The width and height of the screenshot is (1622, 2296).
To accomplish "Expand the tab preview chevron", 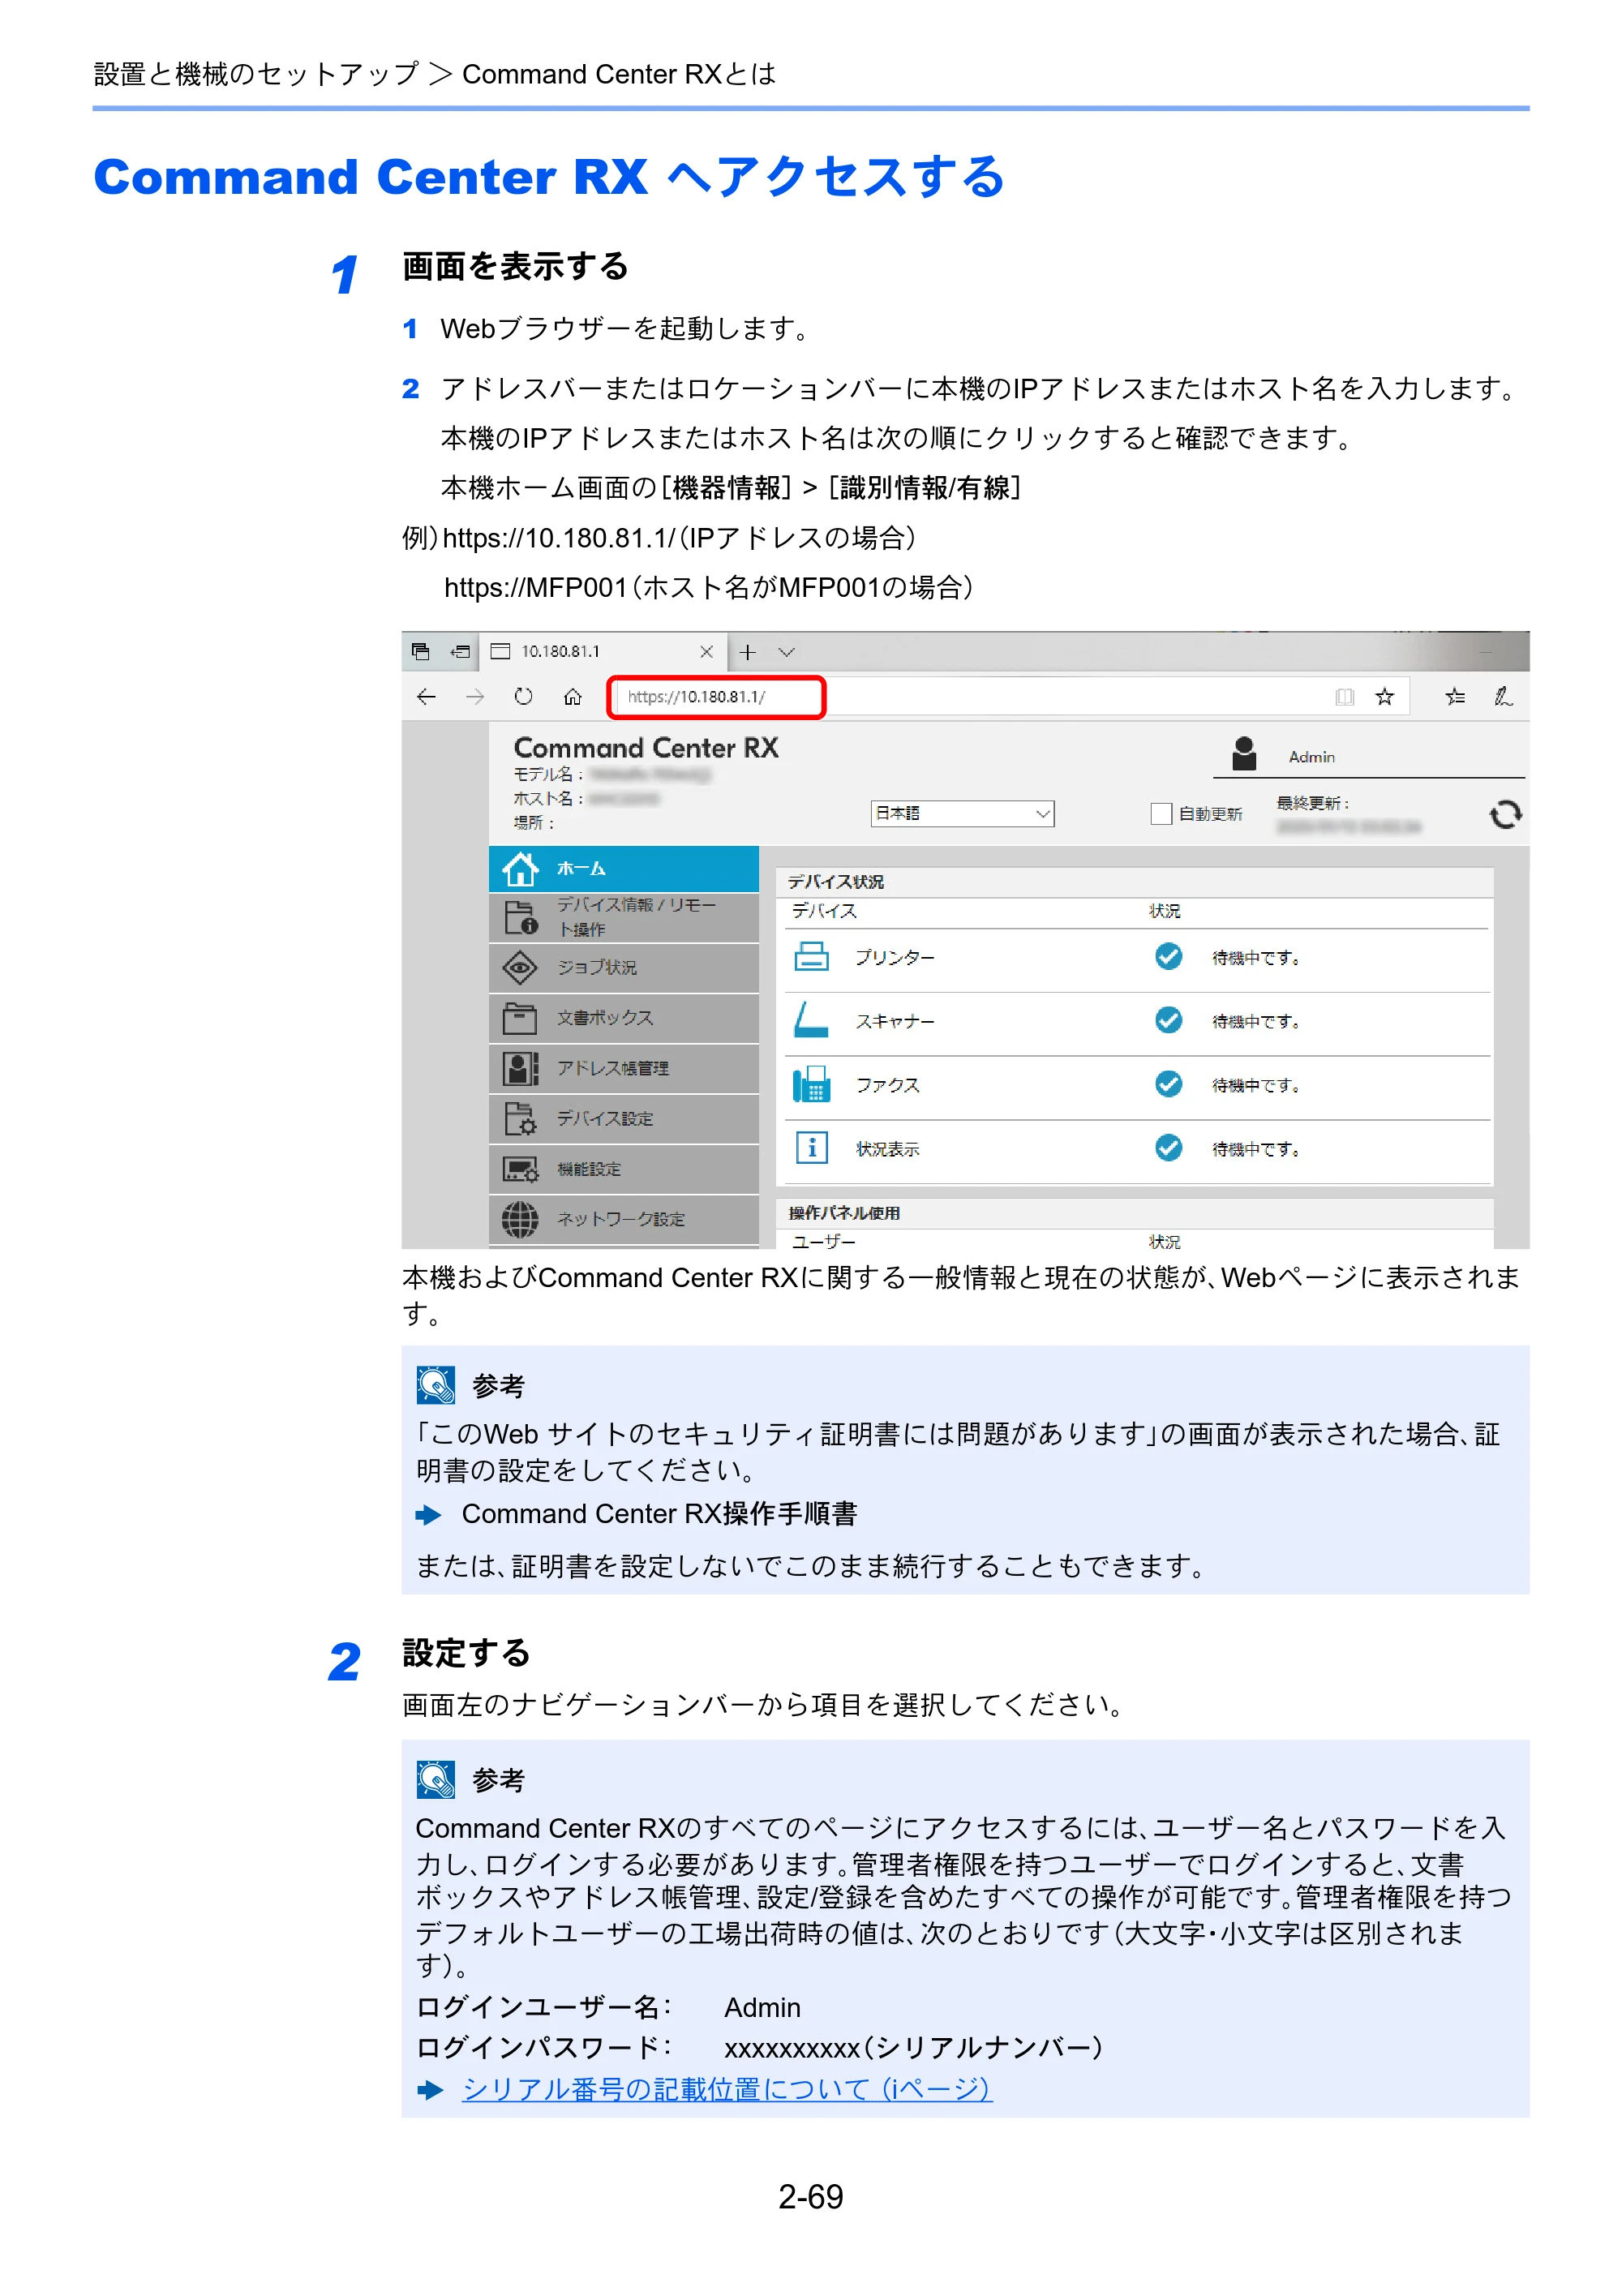I will (x=787, y=652).
